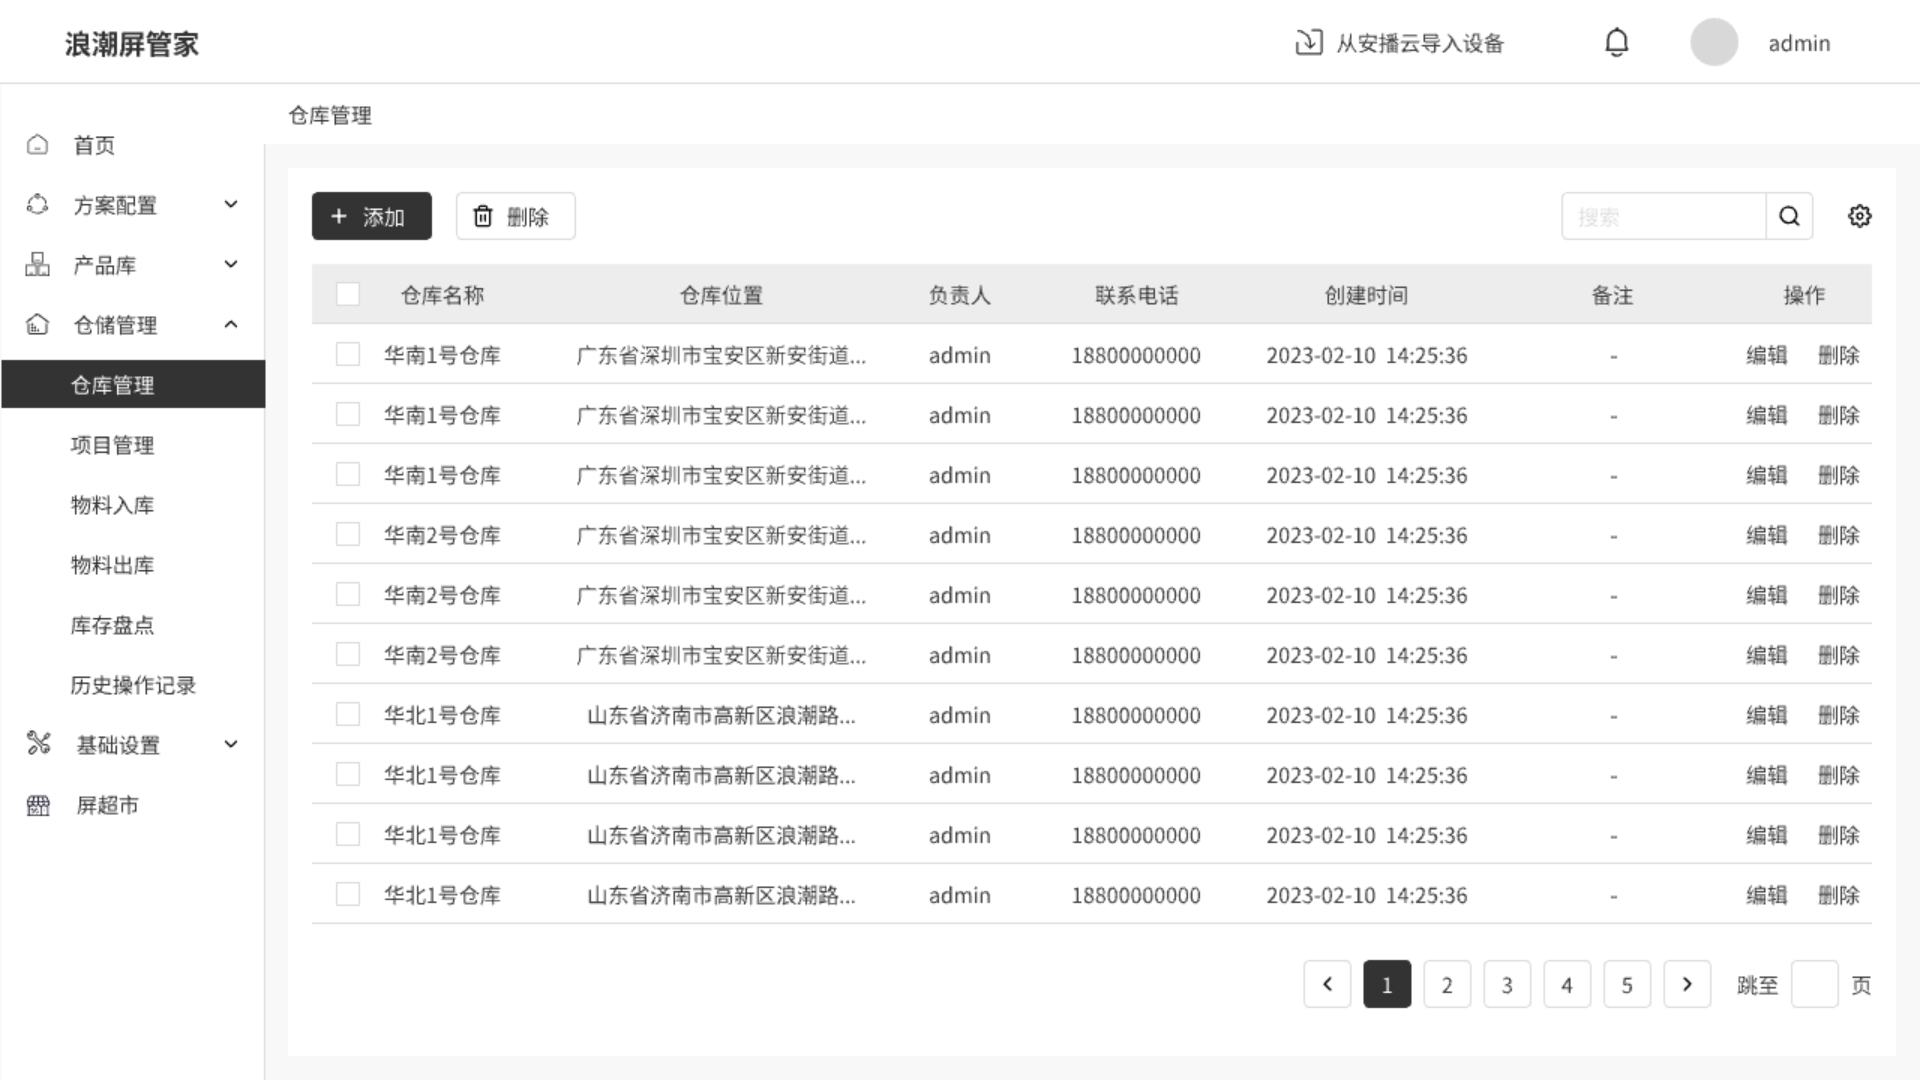Image resolution: width=1920 pixels, height=1080 pixels.
Task: Click the 浪潮屏管家 logo title
Action: click(132, 44)
